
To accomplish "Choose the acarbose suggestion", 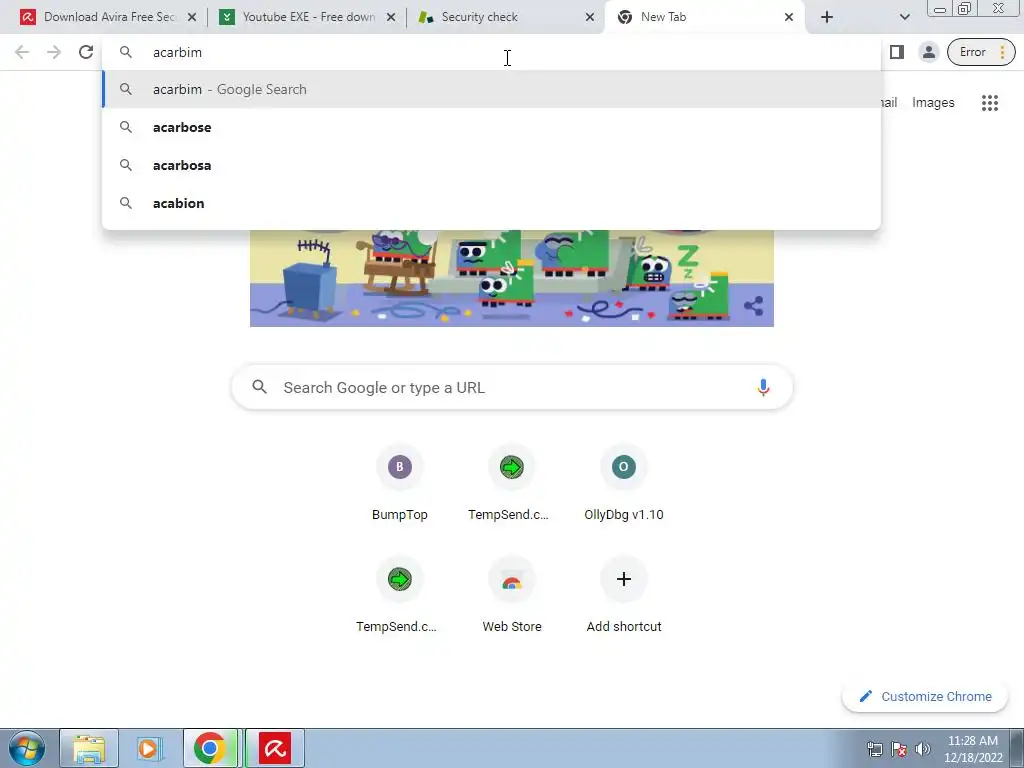I will tap(491, 127).
